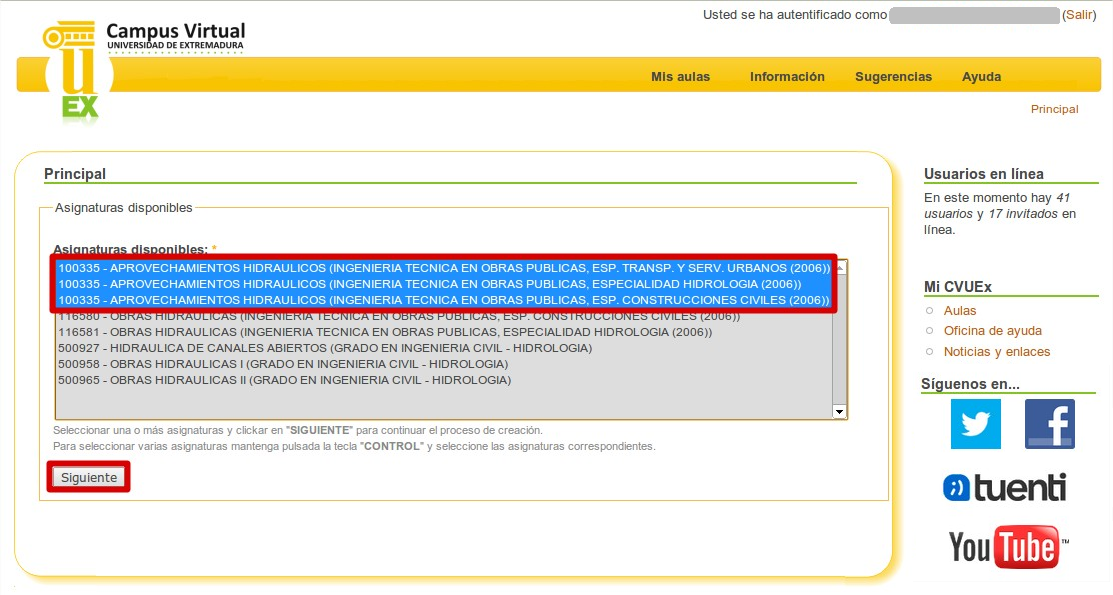Open the Twitter icon link
This screenshot has height=595, width=1113.
coord(975,424)
